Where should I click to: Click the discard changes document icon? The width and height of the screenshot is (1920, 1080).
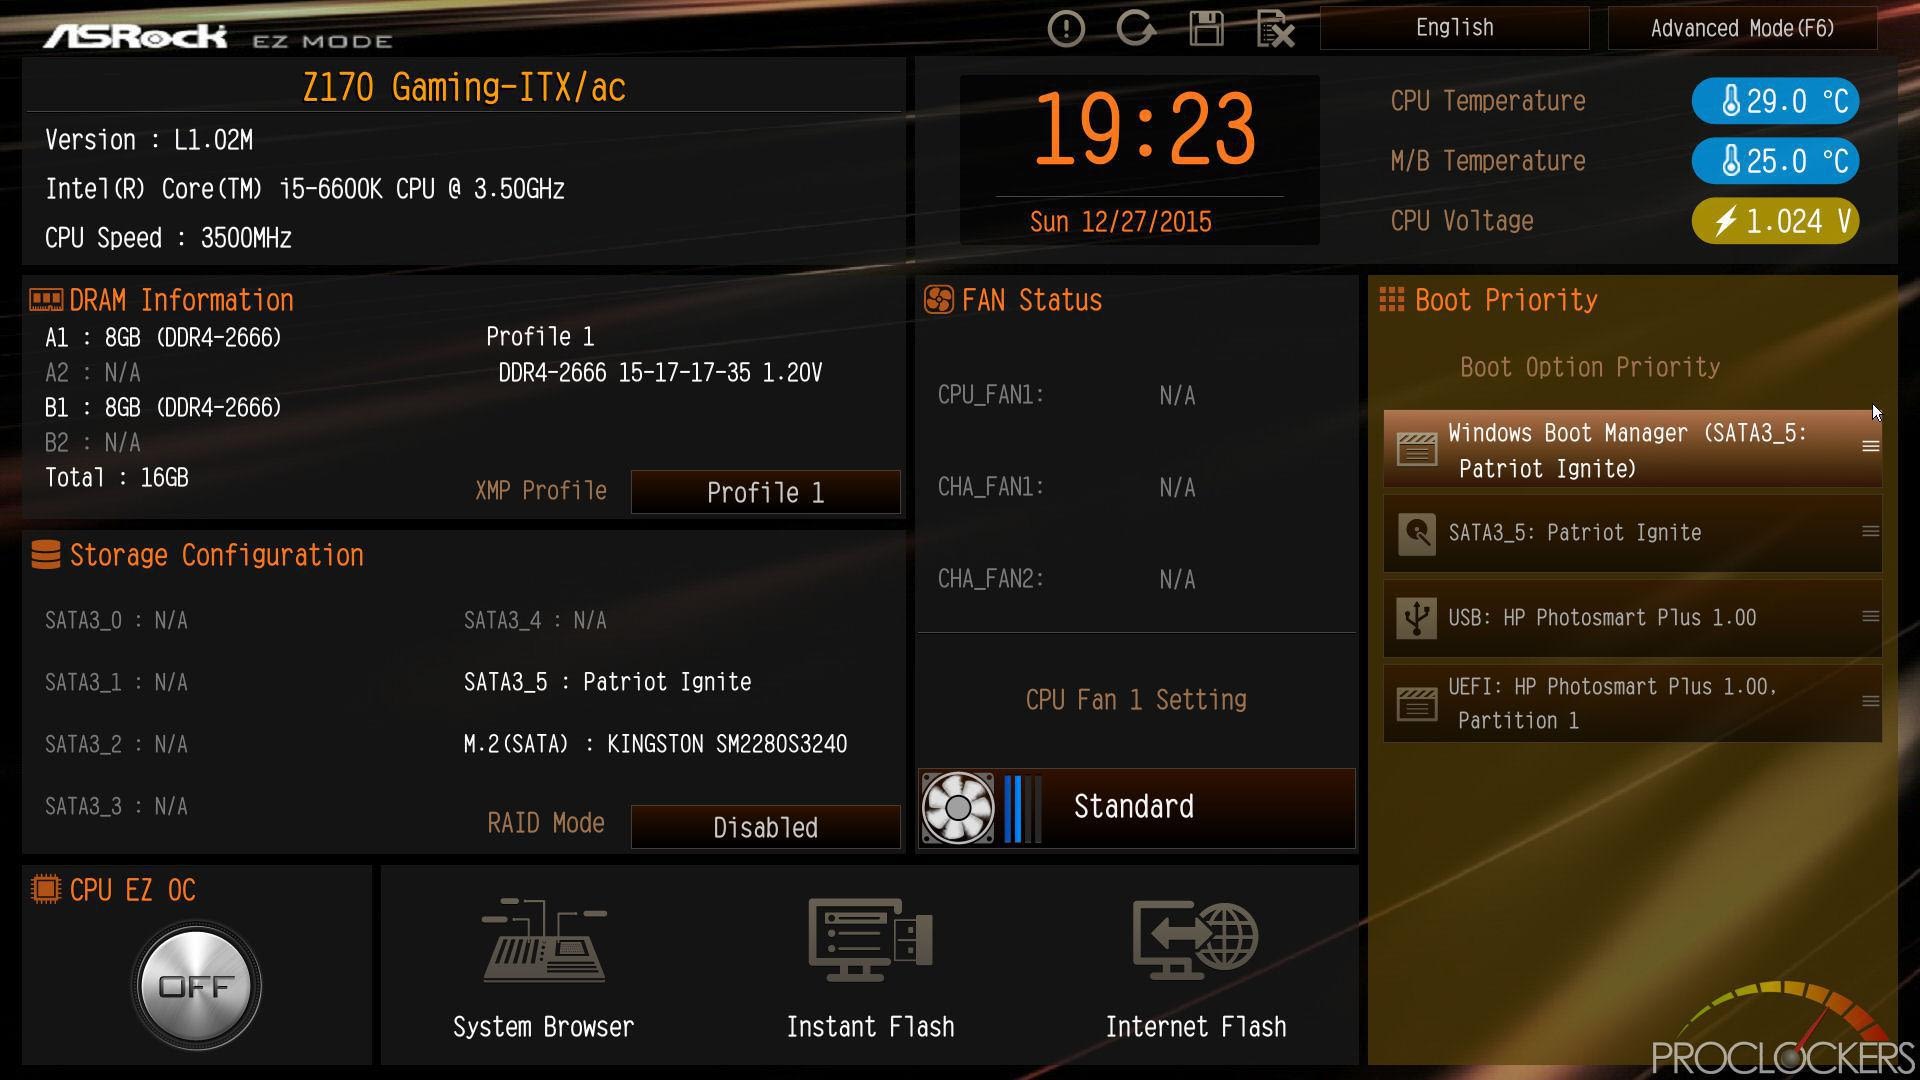[x=1275, y=29]
